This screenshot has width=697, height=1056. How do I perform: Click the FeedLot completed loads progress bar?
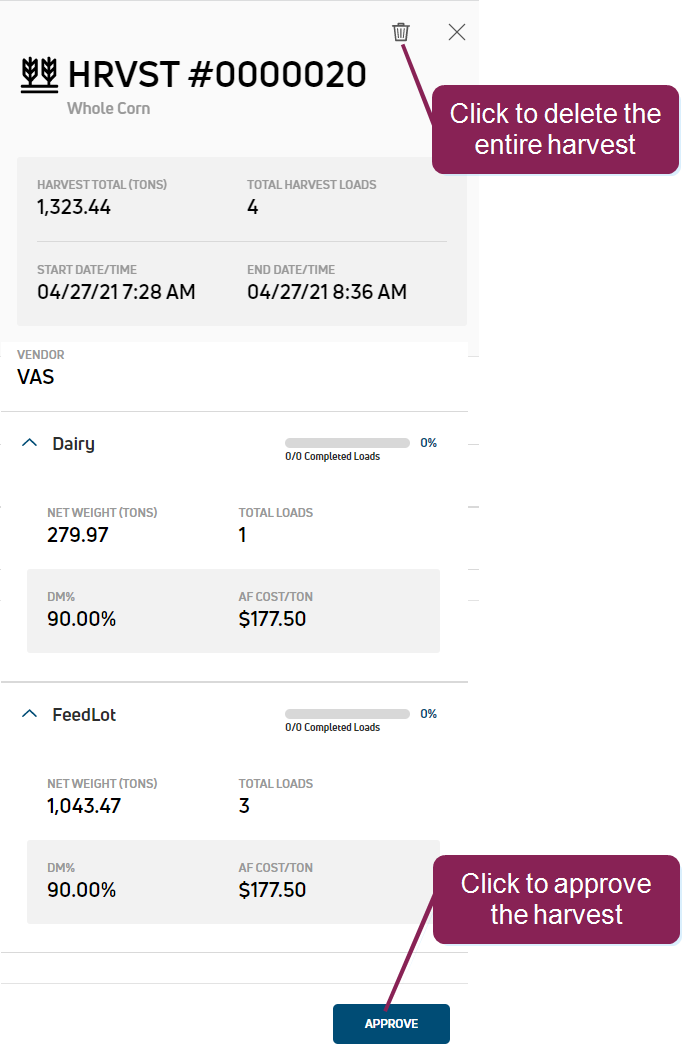point(347,714)
